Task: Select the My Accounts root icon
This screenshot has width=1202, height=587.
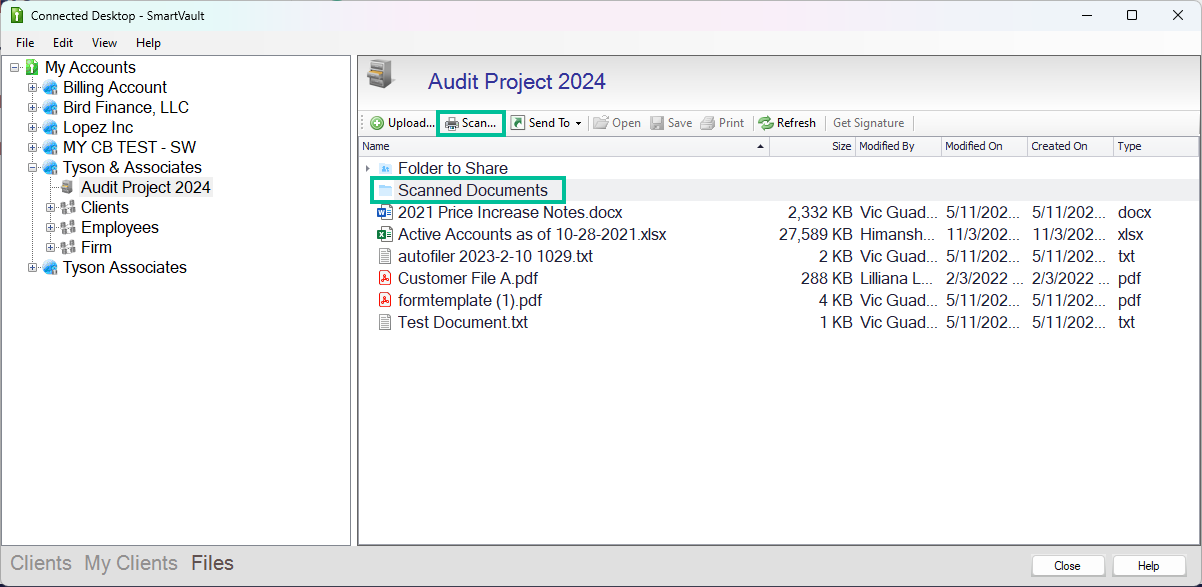Action: pyautogui.click(x=32, y=67)
